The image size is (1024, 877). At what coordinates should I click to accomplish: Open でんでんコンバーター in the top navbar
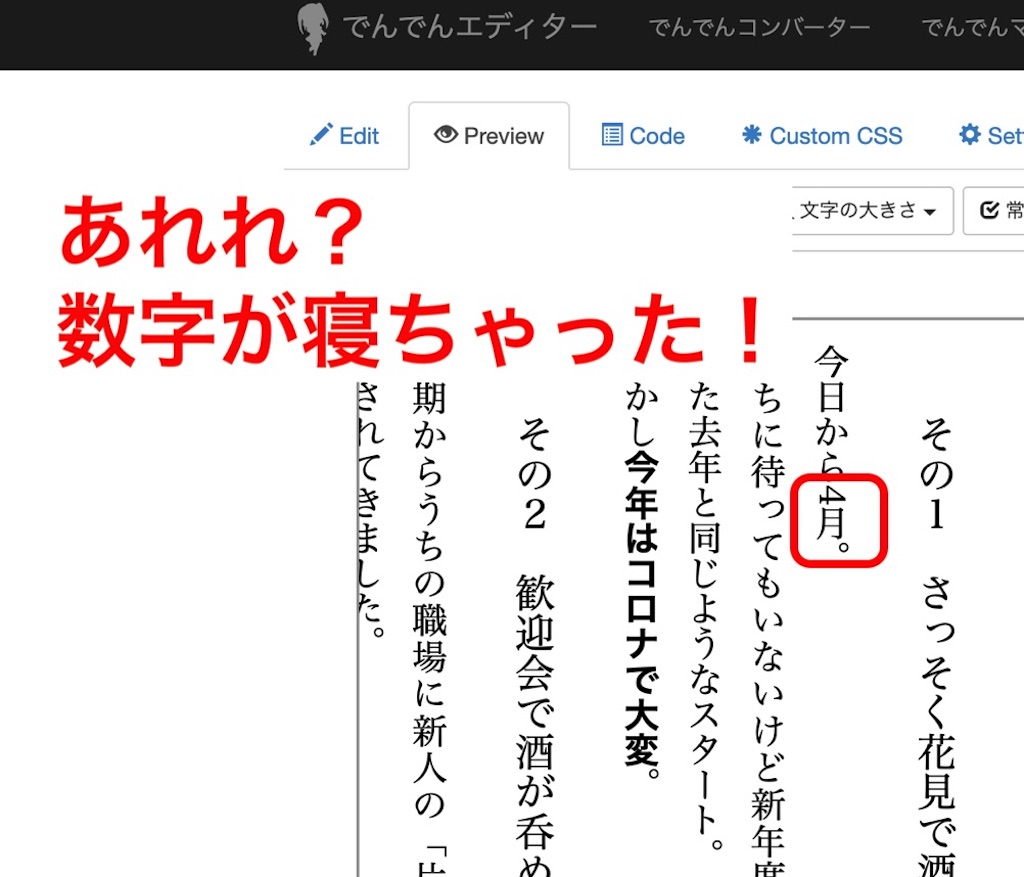[759, 28]
